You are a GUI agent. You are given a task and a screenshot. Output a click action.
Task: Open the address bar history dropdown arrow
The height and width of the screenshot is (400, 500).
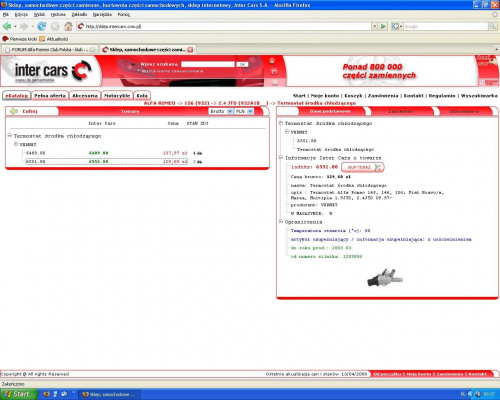click(375, 26)
